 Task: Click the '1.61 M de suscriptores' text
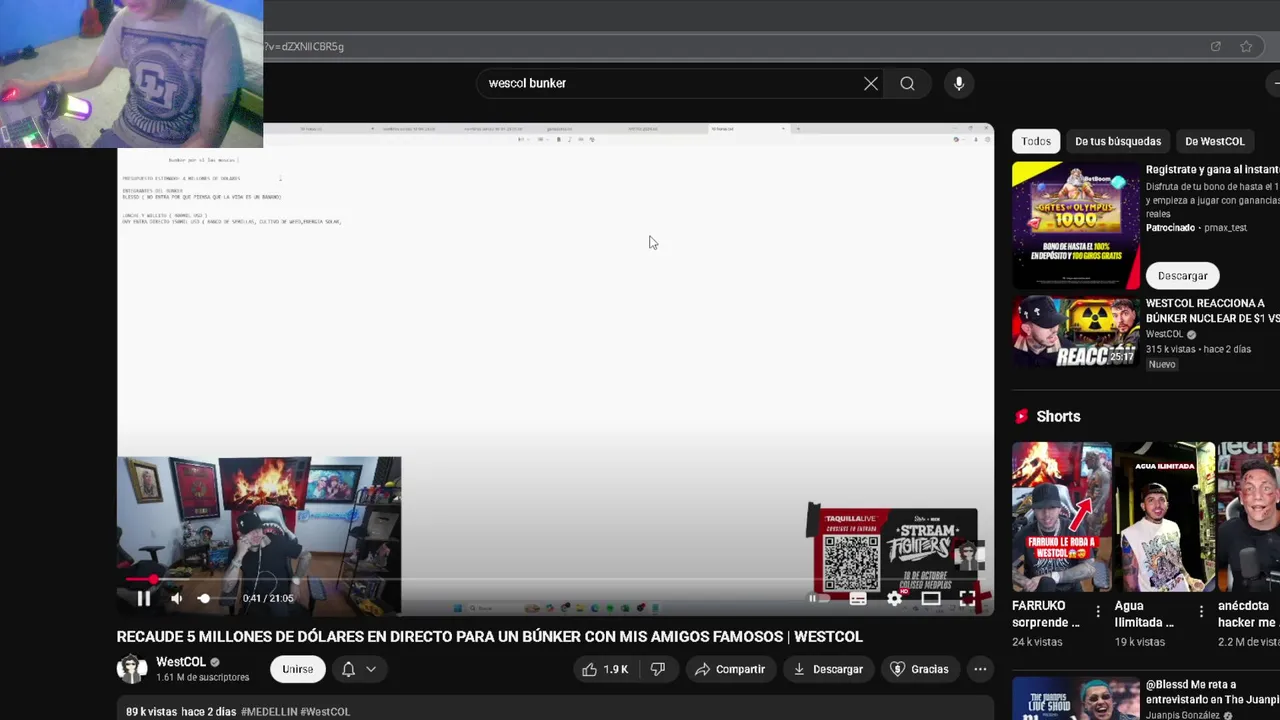click(x=203, y=678)
